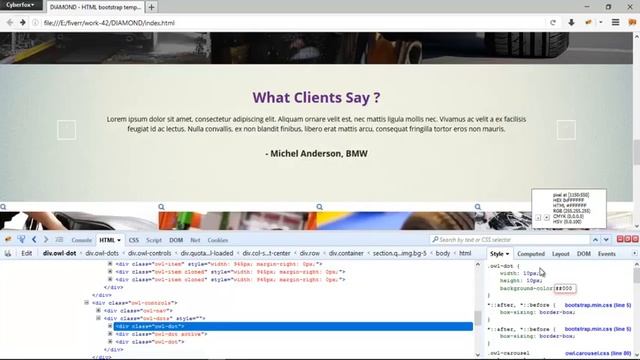Click the site info icon in address bar
The image size is (640, 360).
(36, 23)
